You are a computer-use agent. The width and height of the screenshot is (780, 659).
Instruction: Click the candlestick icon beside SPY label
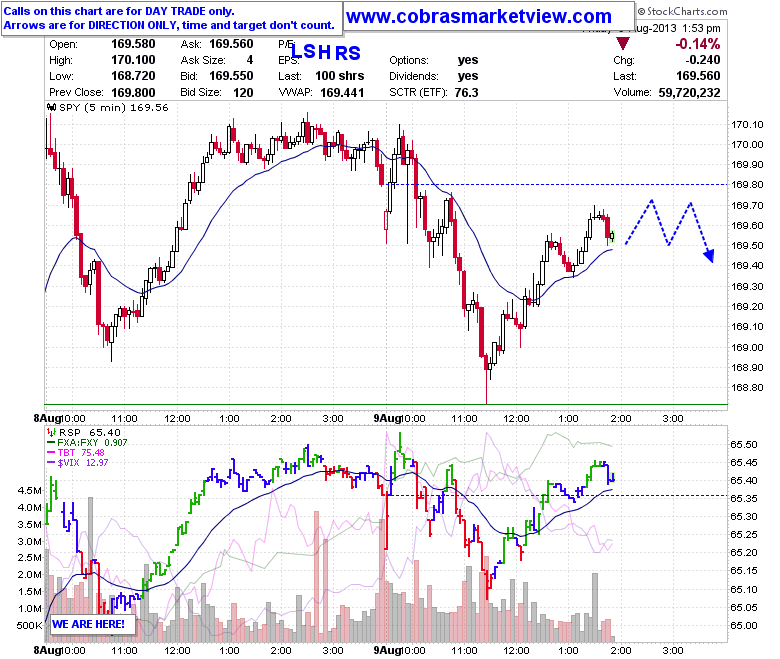coord(52,107)
